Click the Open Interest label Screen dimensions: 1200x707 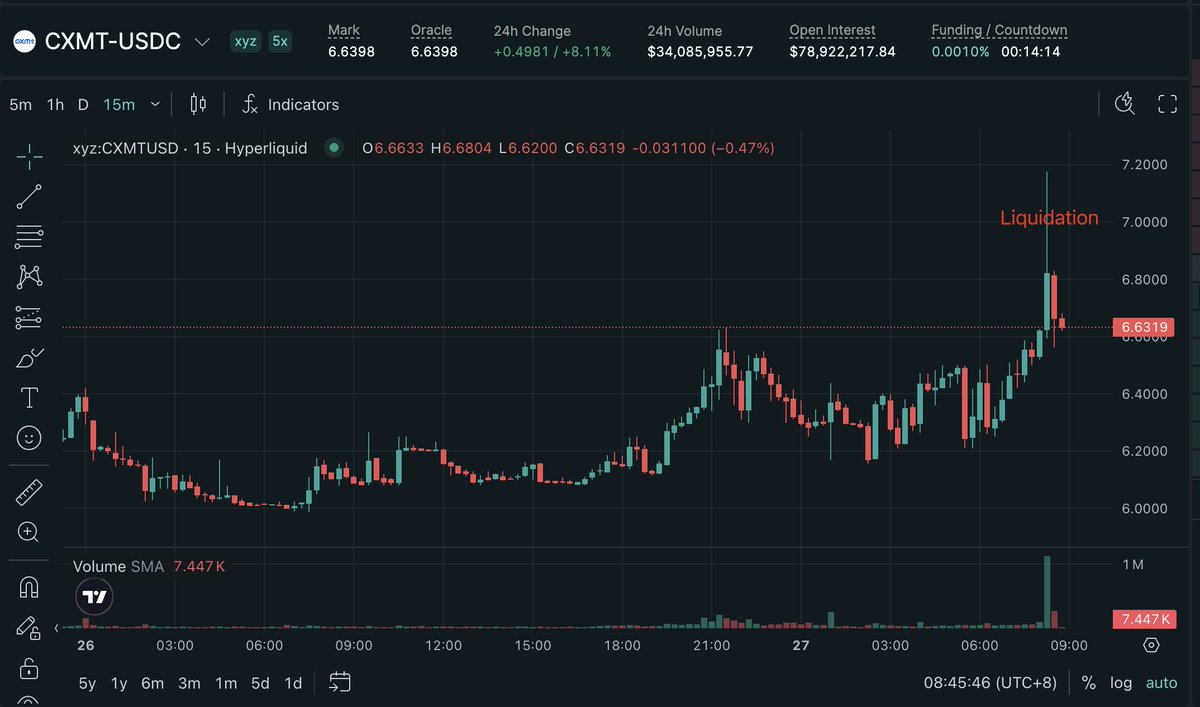pos(832,30)
